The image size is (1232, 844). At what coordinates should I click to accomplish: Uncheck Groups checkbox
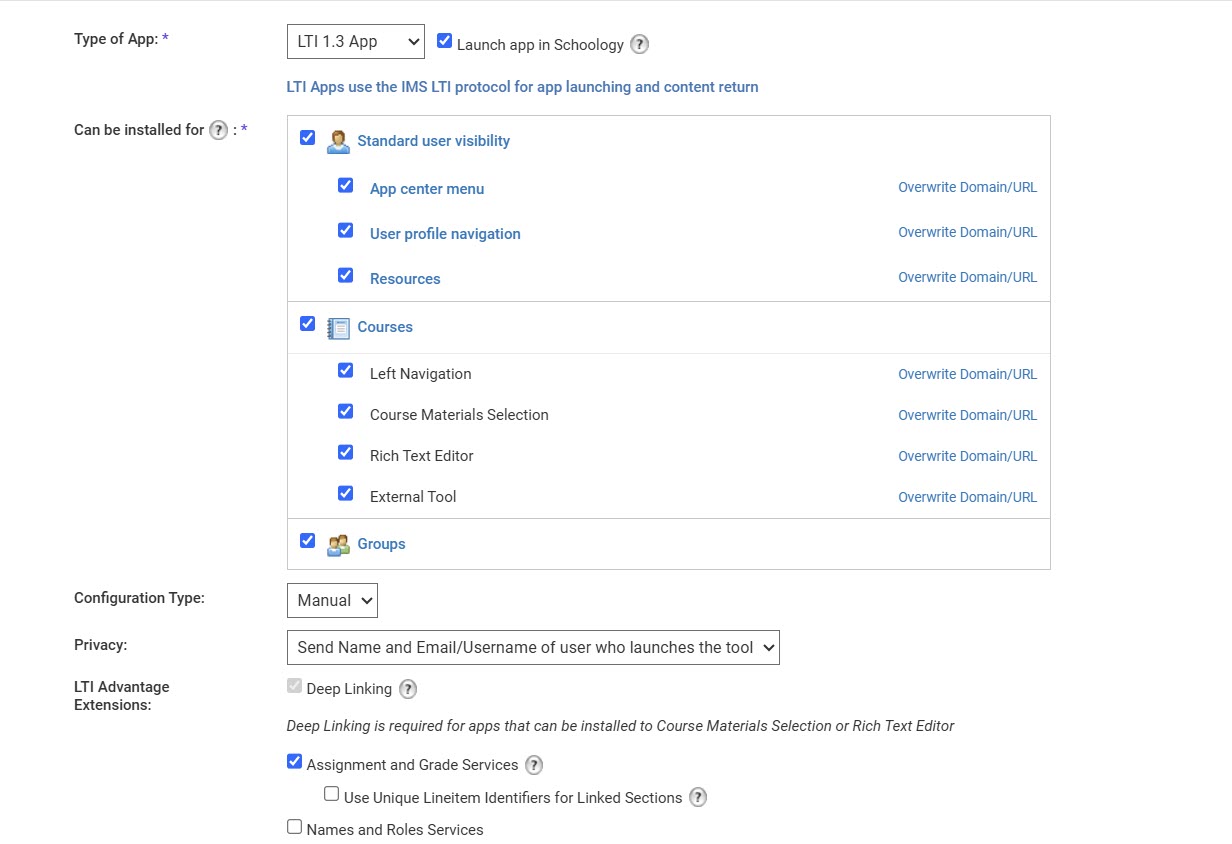pyautogui.click(x=307, y=540)
